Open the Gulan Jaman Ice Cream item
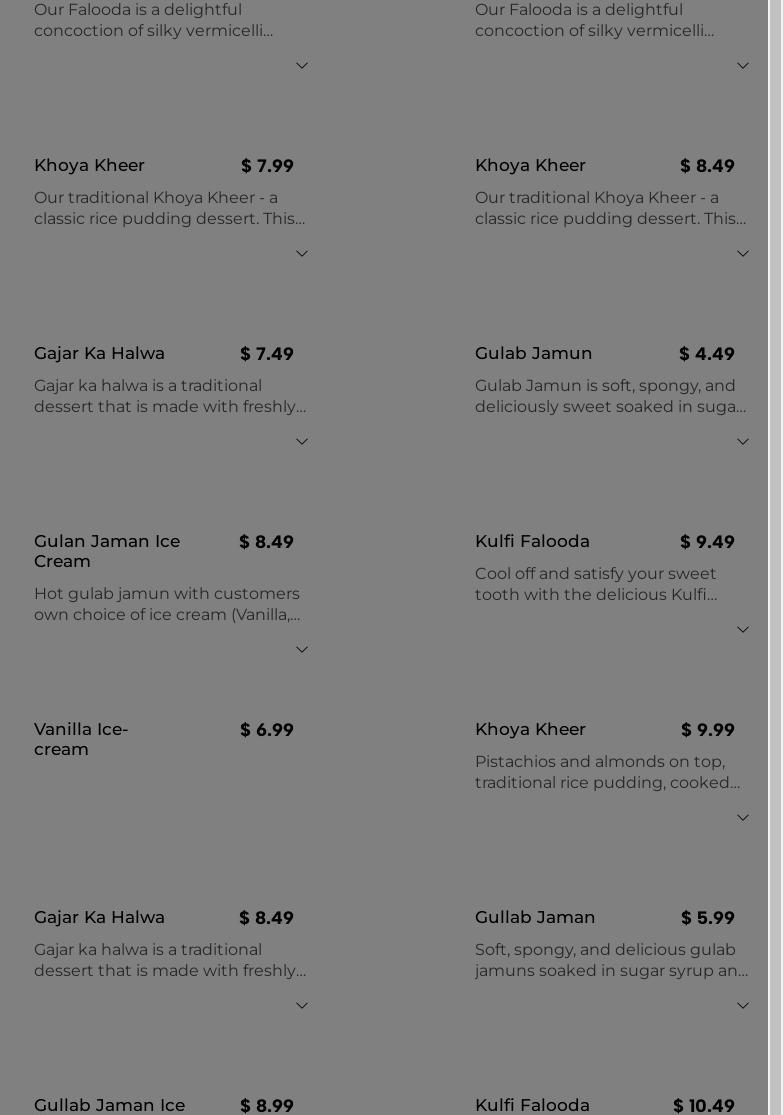The height and width of the screenshot is (1115, 783). tap(107, 551)
